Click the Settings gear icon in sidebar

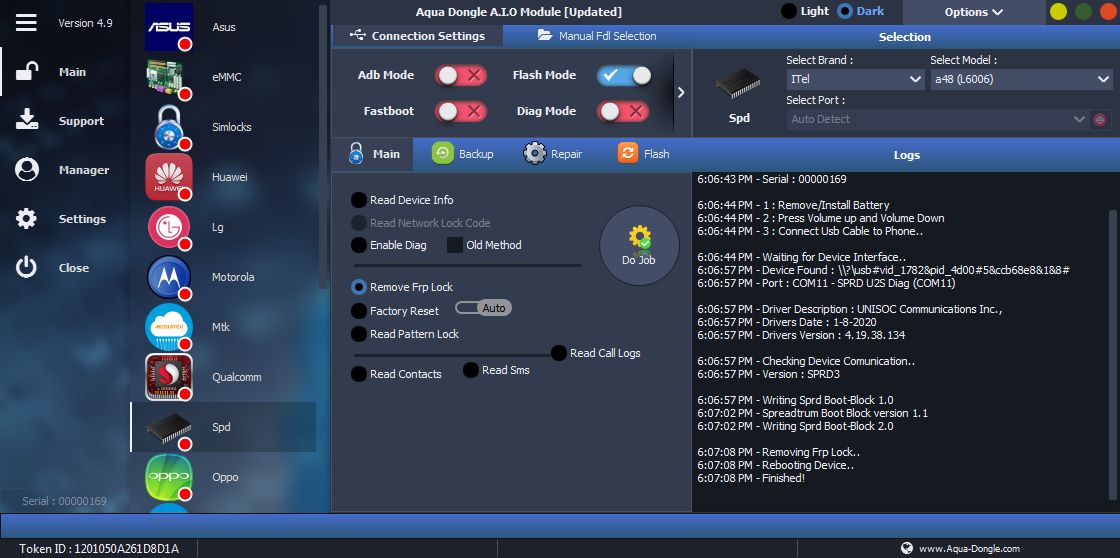click(26, 219)
